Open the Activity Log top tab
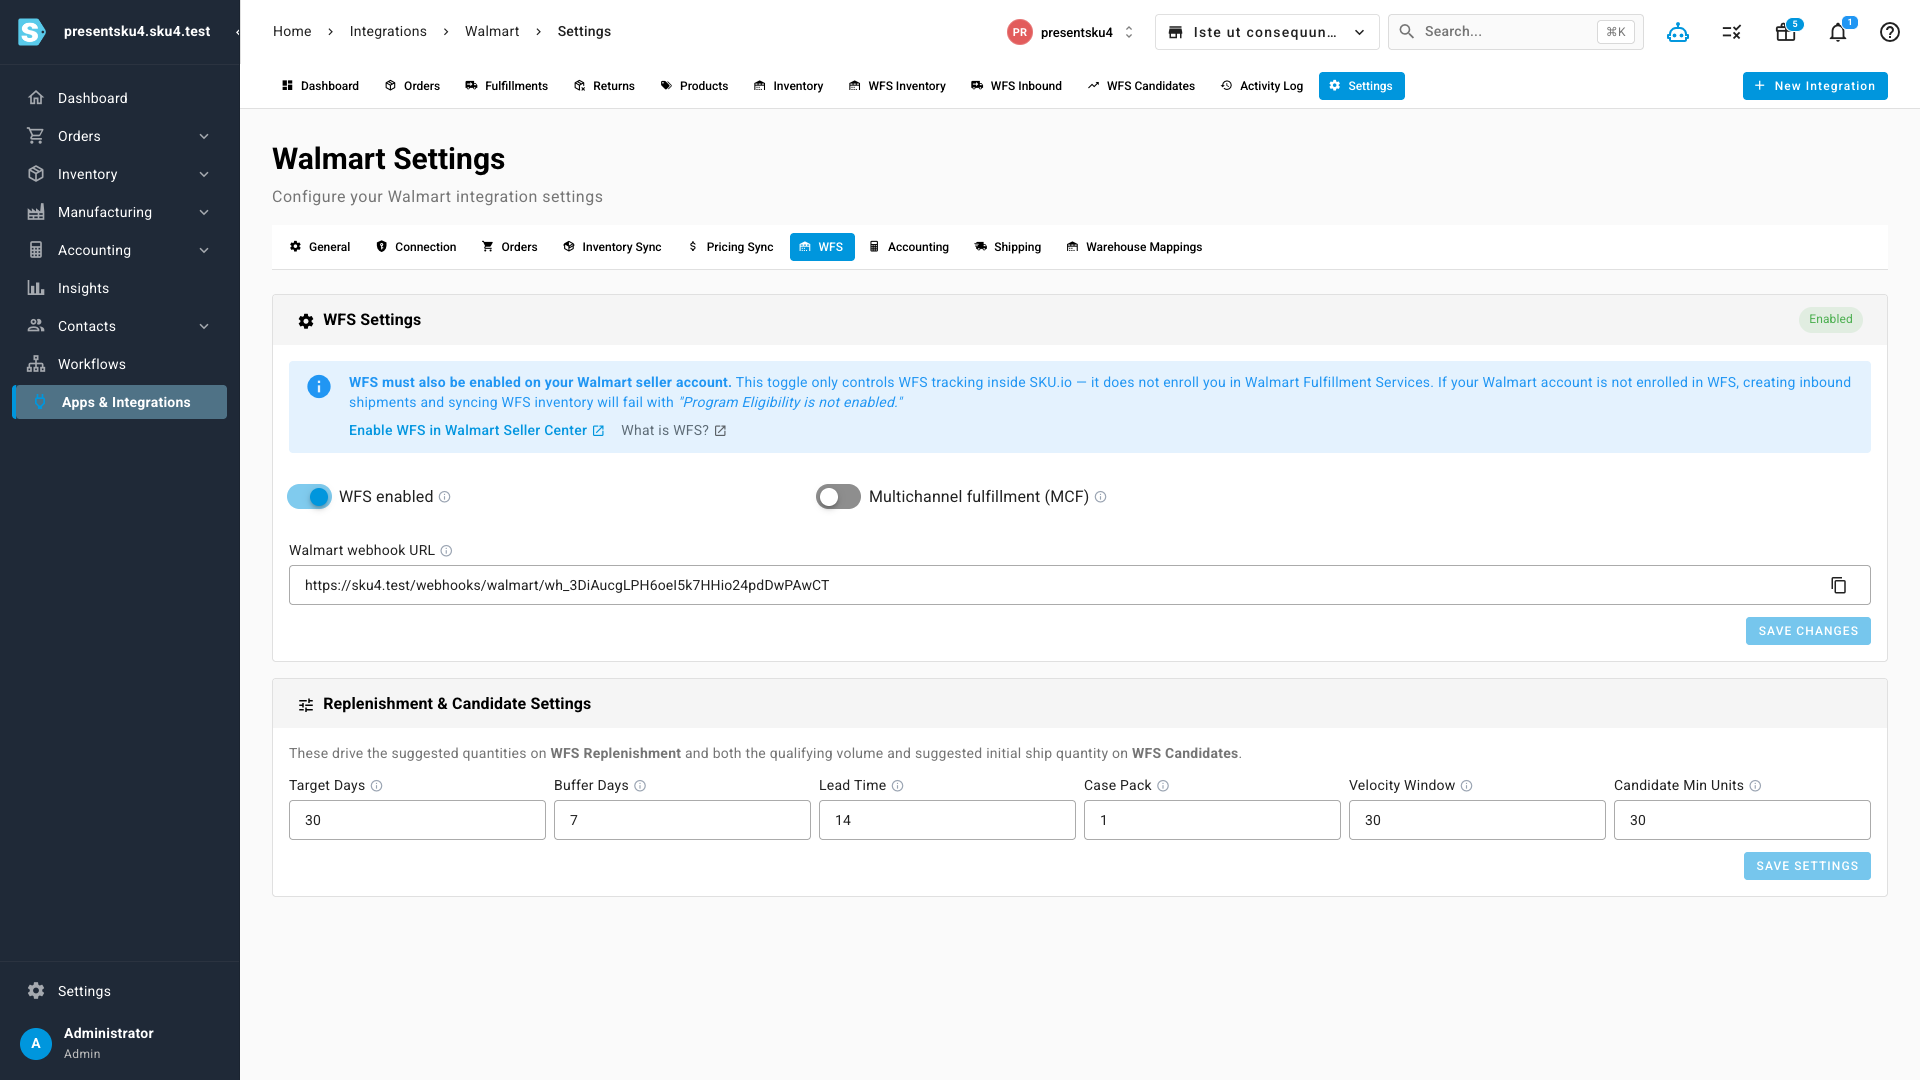The width and height of the screenshot is (1920, 1080). [x=1262, y=86]
